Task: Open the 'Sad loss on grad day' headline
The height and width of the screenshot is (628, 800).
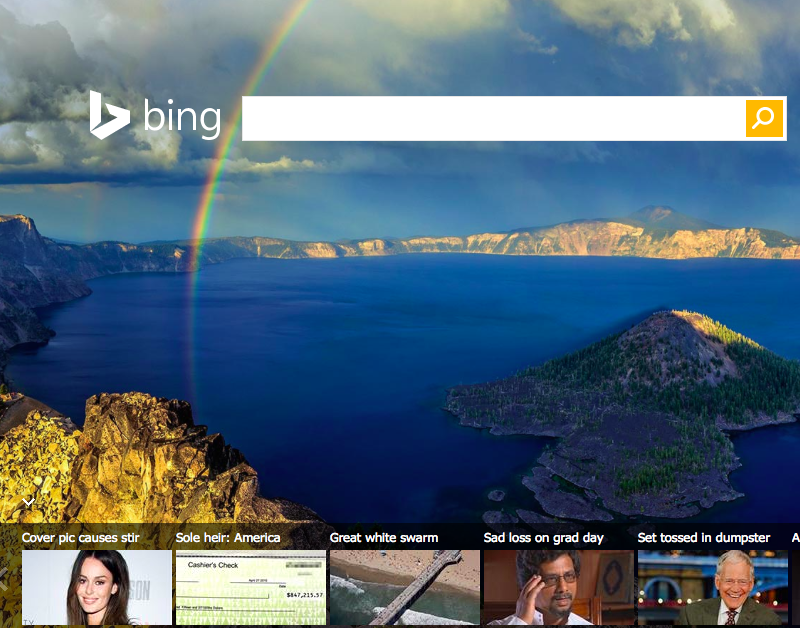Action: [543, 538]
